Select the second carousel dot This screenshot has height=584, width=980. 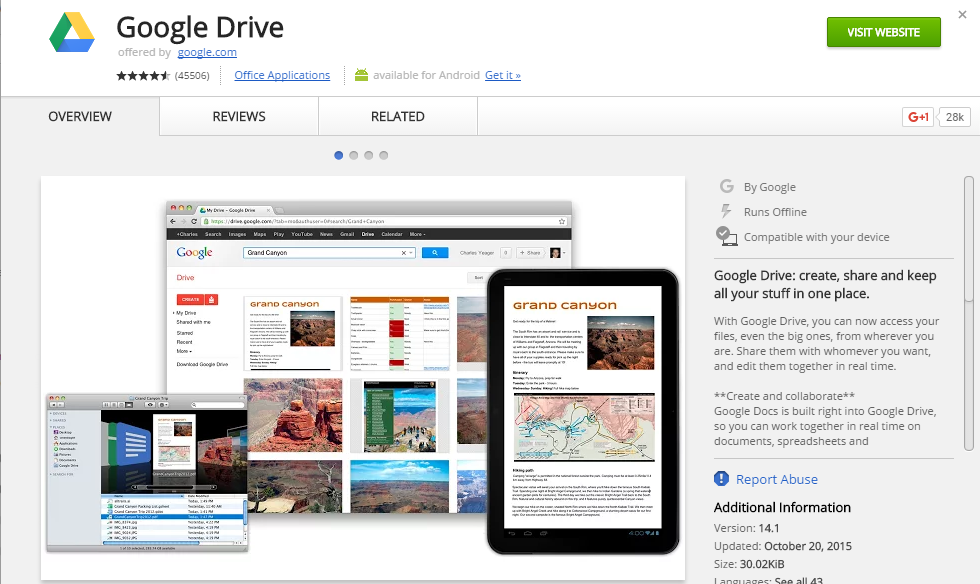[353, 155]
